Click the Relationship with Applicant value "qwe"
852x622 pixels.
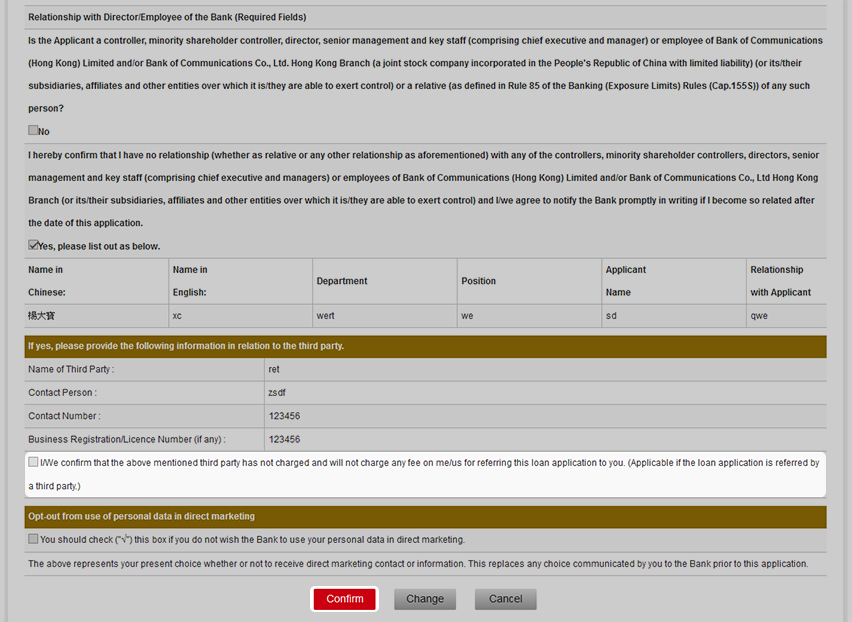759,316
